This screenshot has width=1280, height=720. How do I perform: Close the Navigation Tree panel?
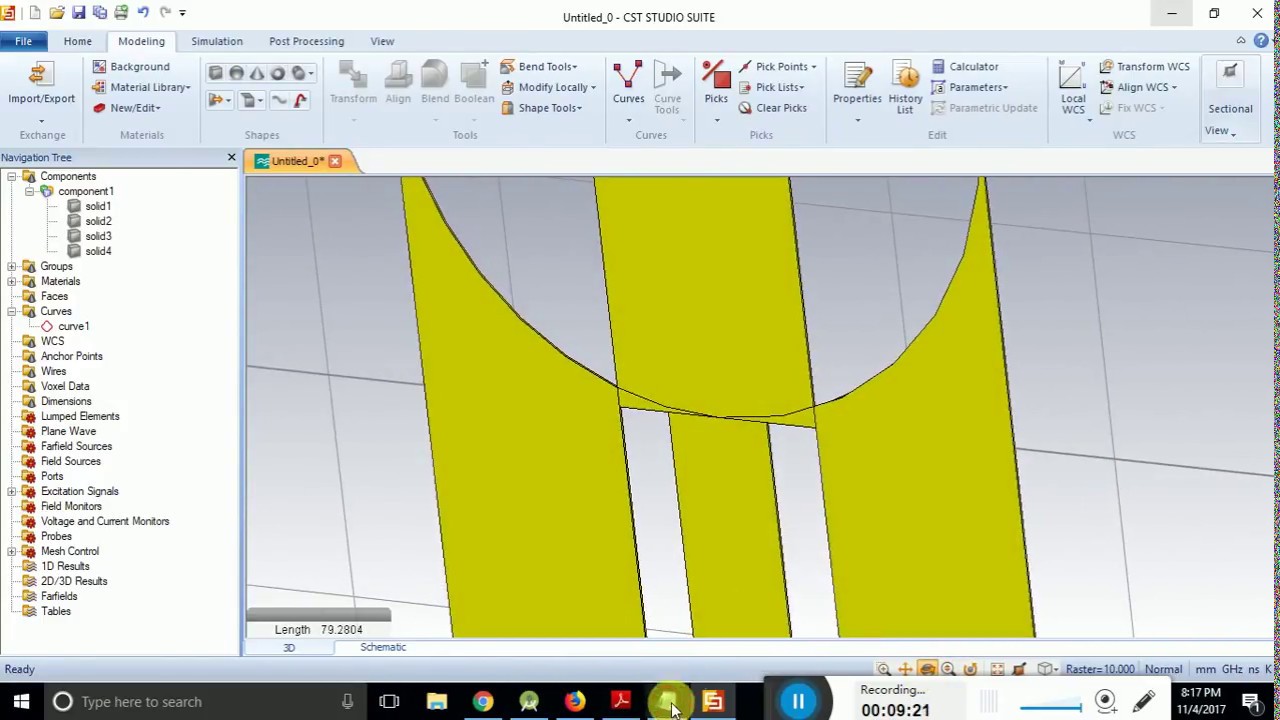[x=231, y=157]
